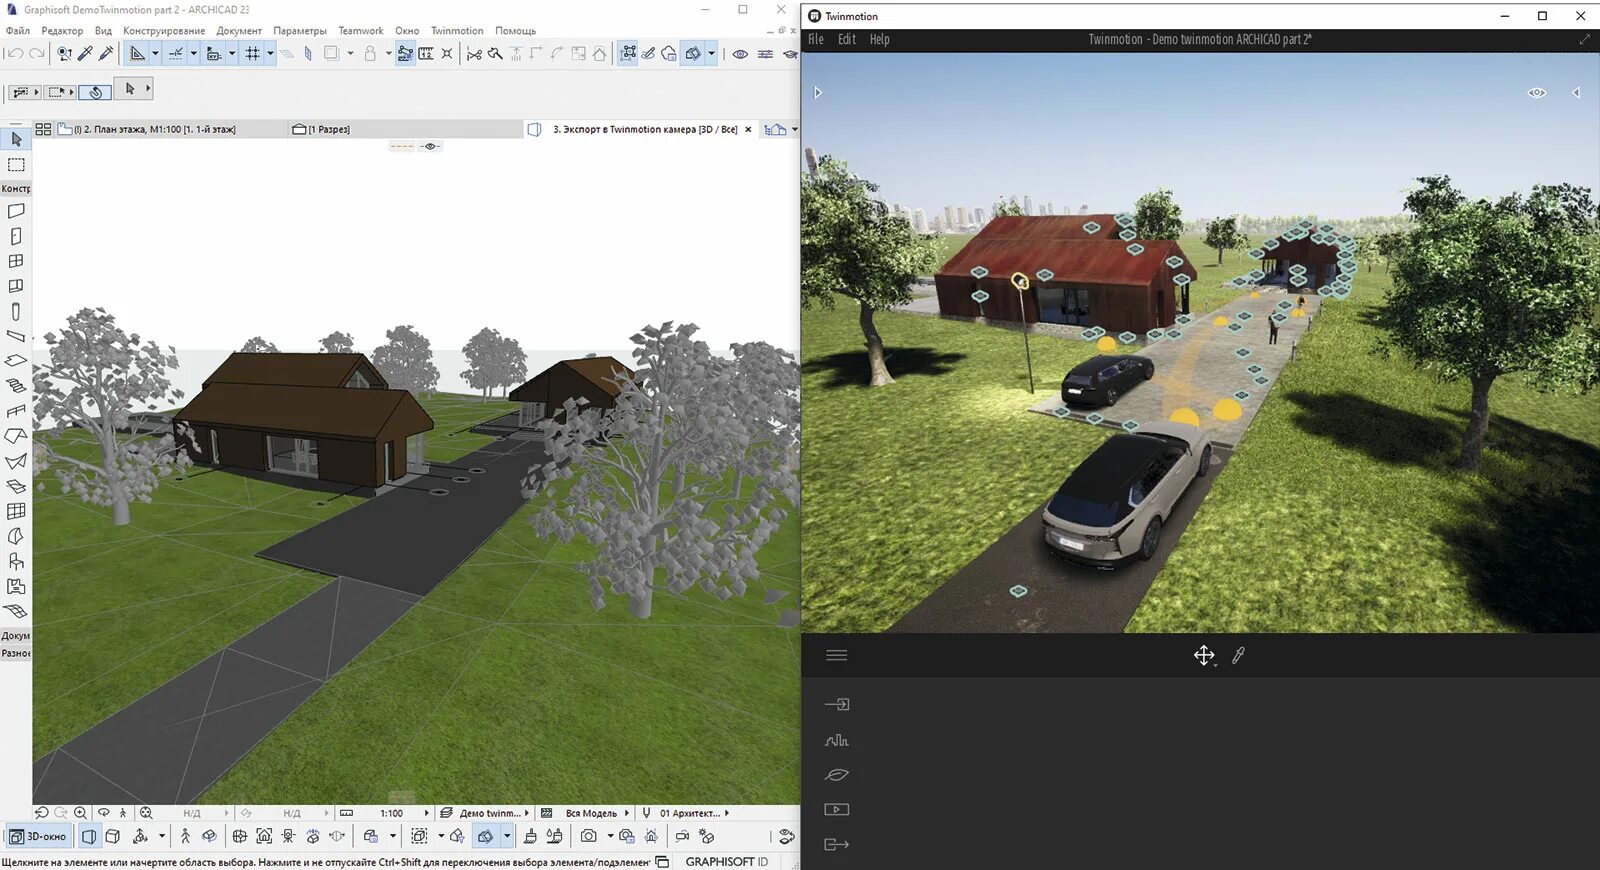Click the Inject Parameters syringe icon

click(x=106, y=54)
